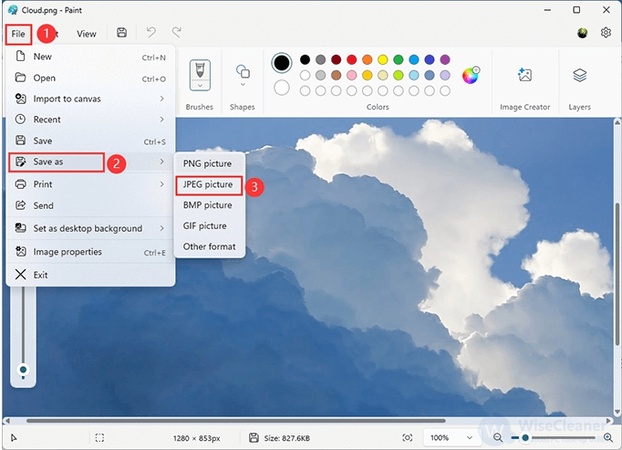622x450 pixels.
Task: Open the Layers panel
Action: (x=580, y=75)
